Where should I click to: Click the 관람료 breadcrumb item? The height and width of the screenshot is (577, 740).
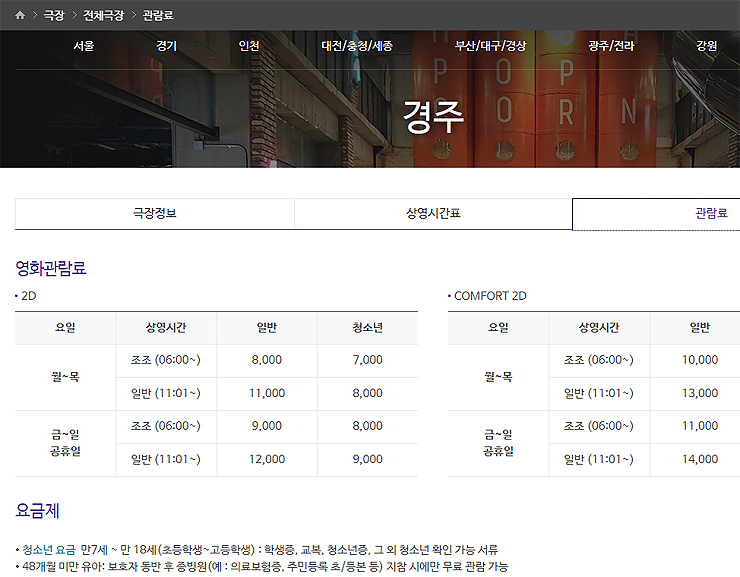coord(158,15)
